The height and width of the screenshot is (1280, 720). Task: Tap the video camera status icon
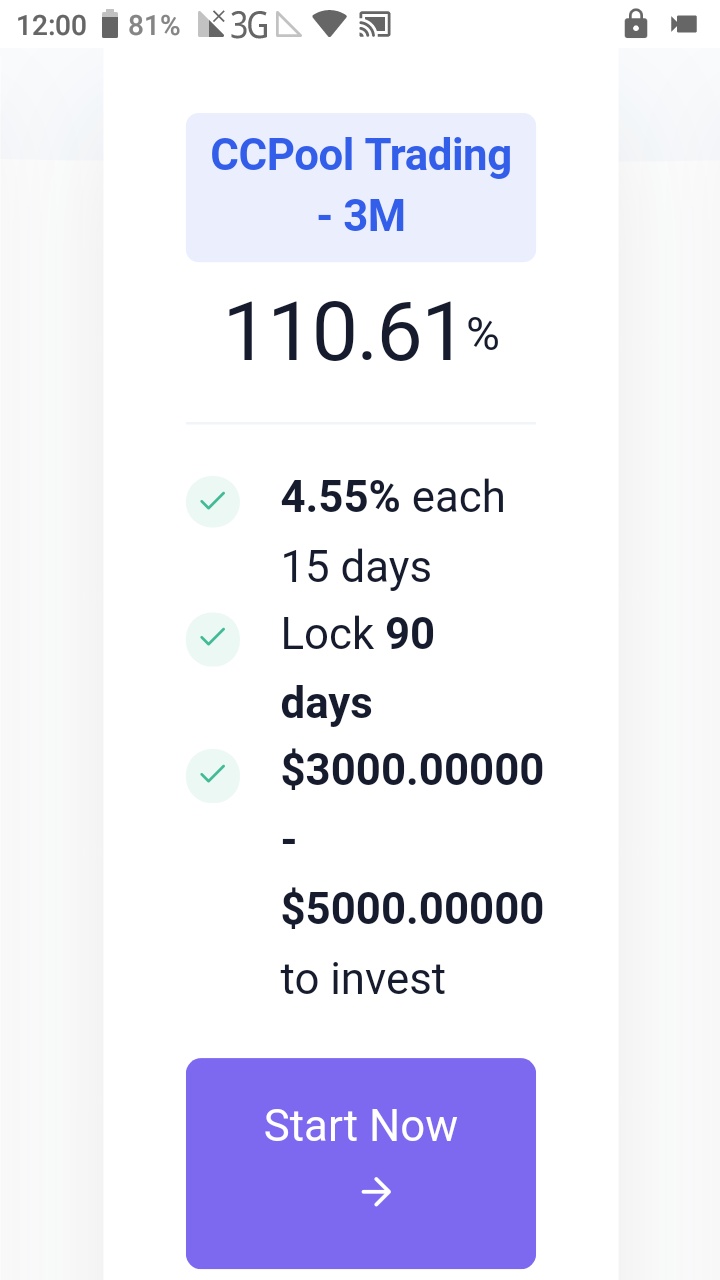(x=684, y=24)
